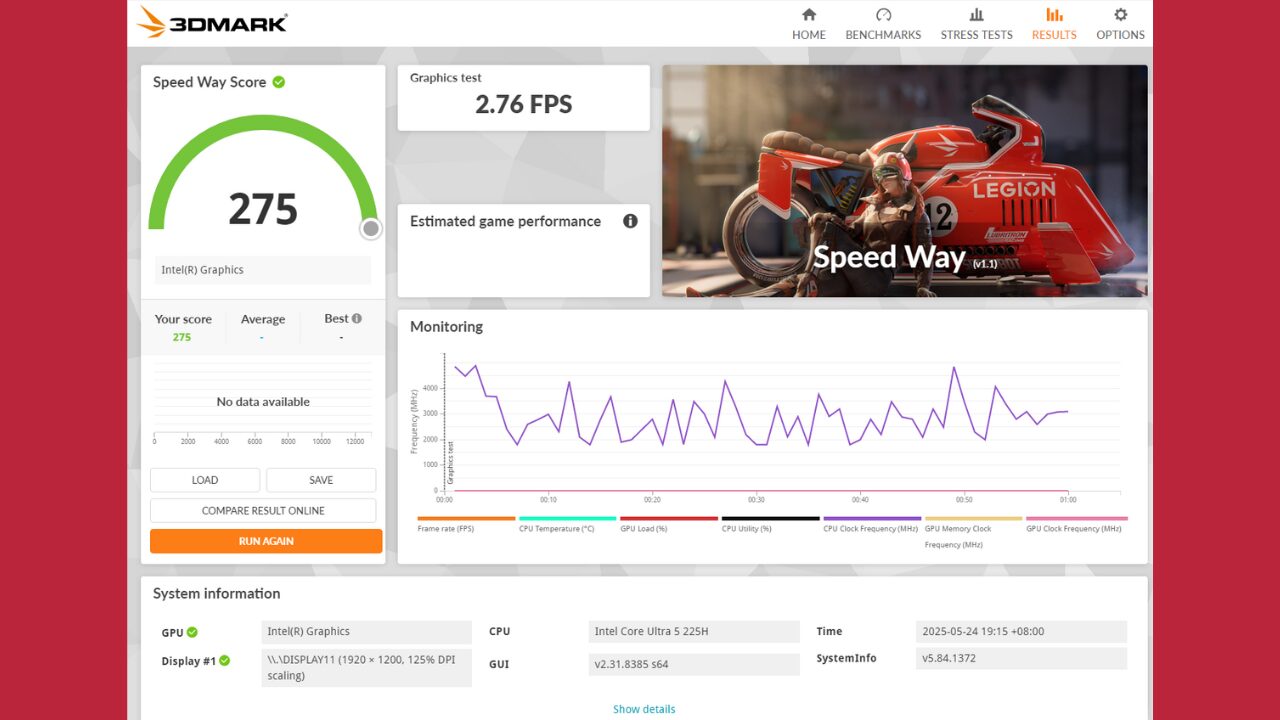Click Estimated game performance info icon

click(630, 221)
